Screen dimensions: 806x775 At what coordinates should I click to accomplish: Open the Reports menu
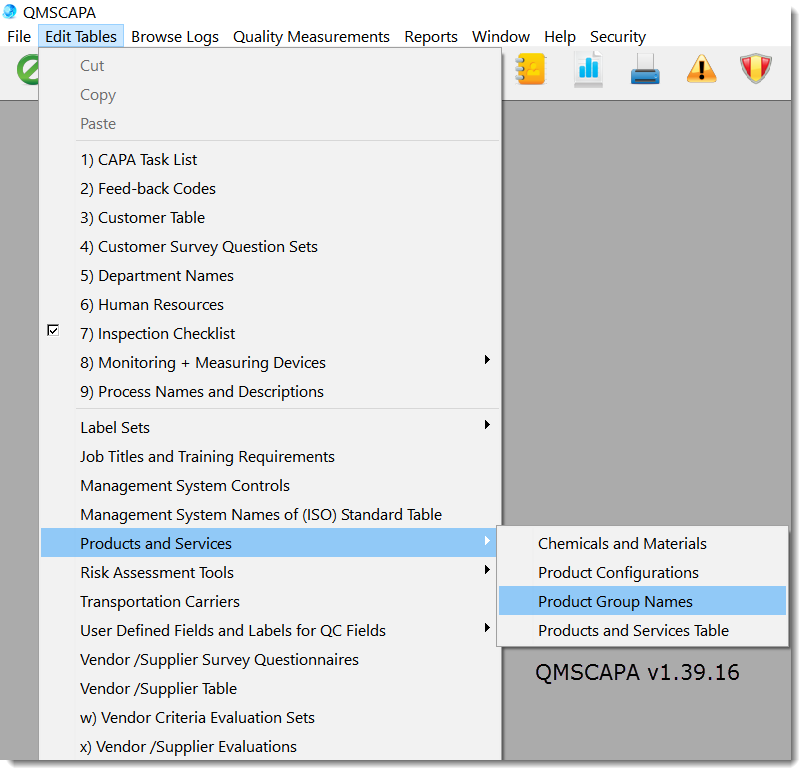click(x=431, y=36)
